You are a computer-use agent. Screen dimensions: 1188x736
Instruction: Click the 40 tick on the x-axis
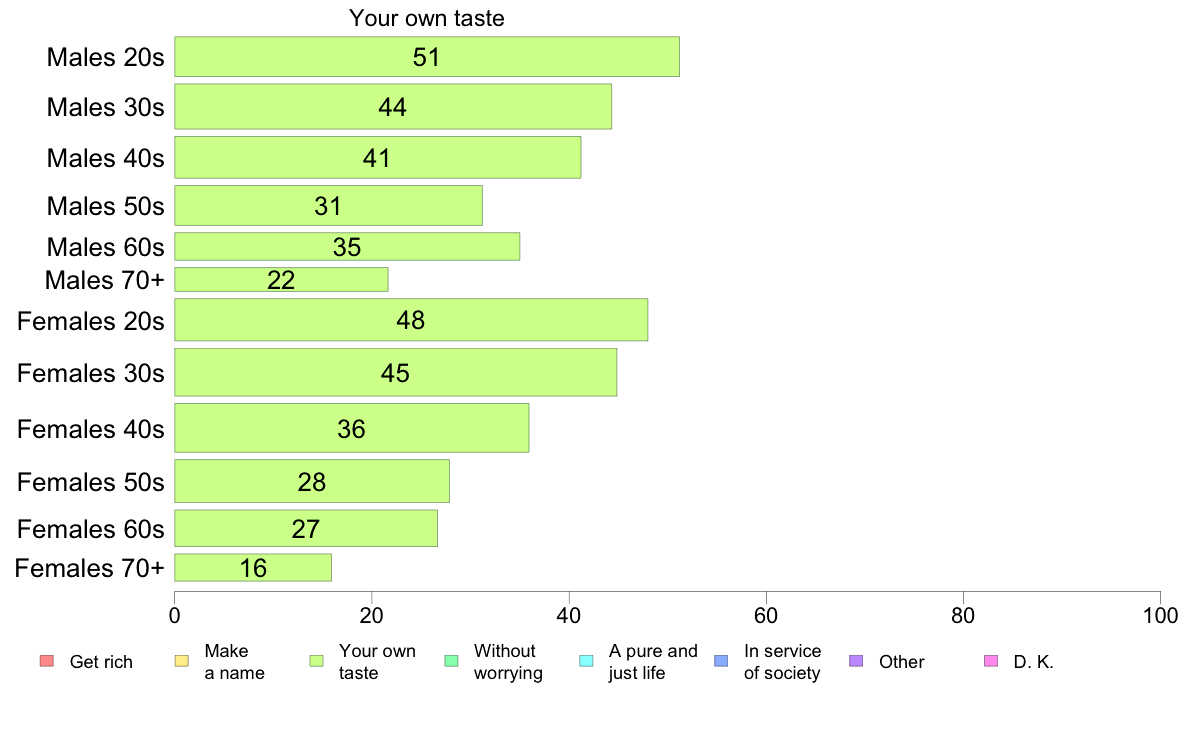[569, 615]
